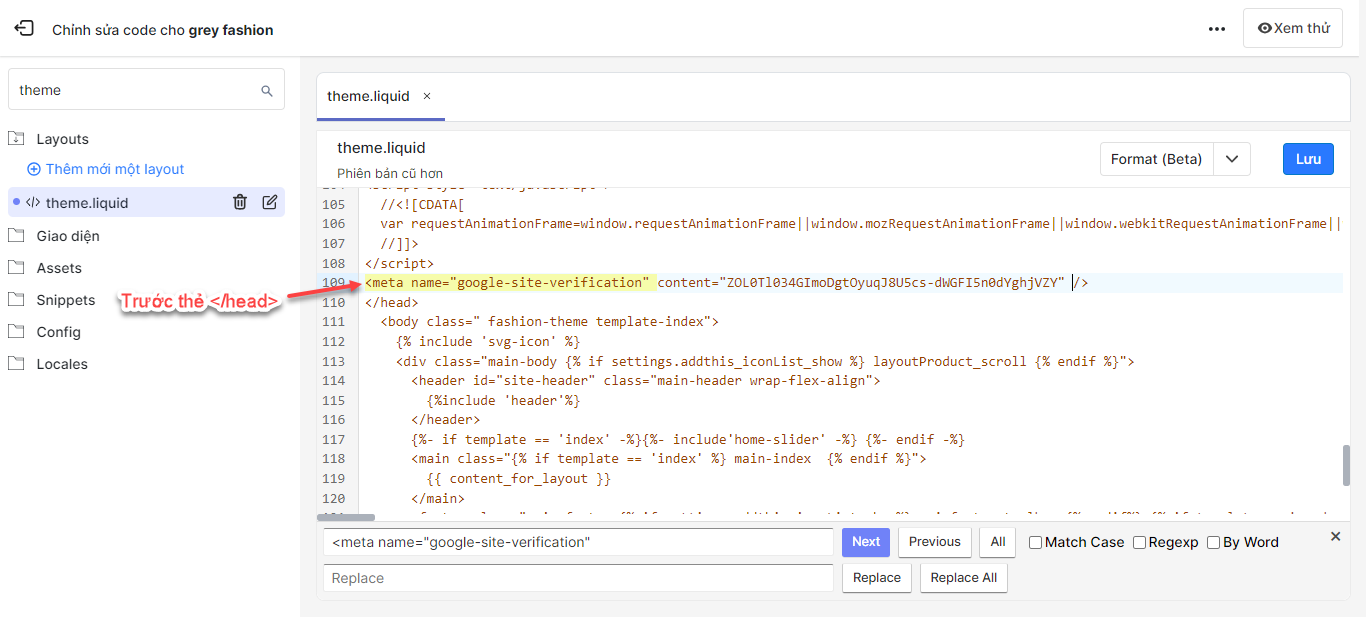This screenshot has width=1366, height=617.
Task: Click the Replace button
Action: (877, 578)
